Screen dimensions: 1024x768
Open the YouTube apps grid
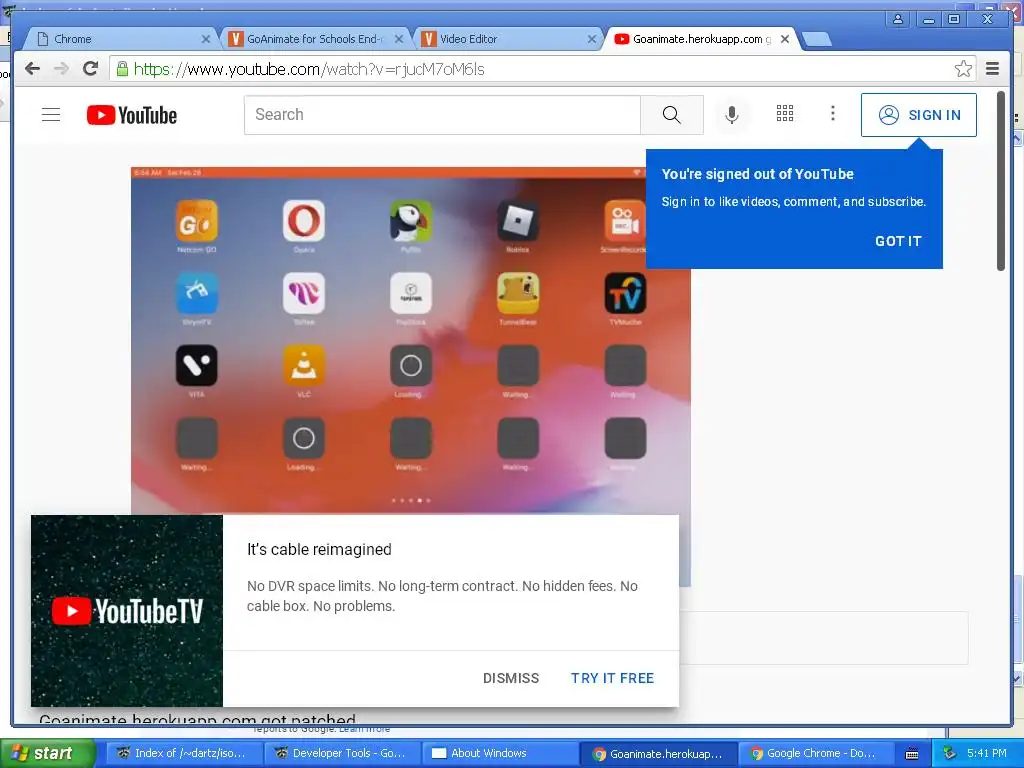[785, 114]
